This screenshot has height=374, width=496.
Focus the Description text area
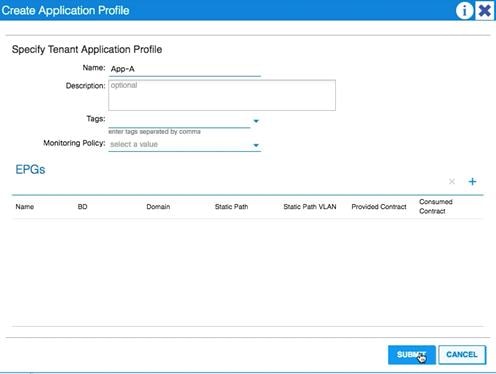(222, 95)
